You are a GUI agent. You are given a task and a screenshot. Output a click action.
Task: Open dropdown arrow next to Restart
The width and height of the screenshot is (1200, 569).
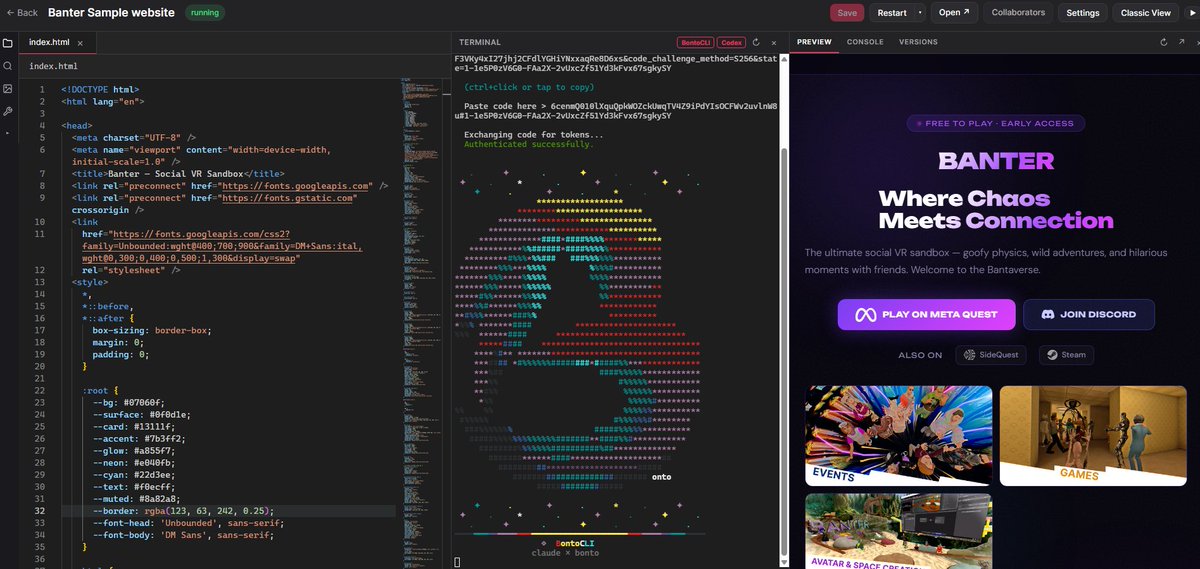tap(921, 13)
